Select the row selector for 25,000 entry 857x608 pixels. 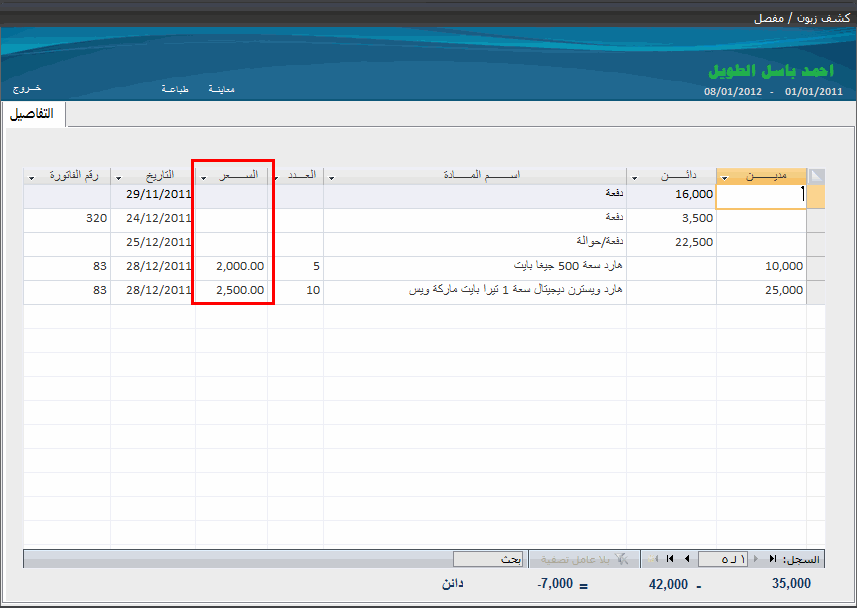pyautogui.click(x=815, y=292)
